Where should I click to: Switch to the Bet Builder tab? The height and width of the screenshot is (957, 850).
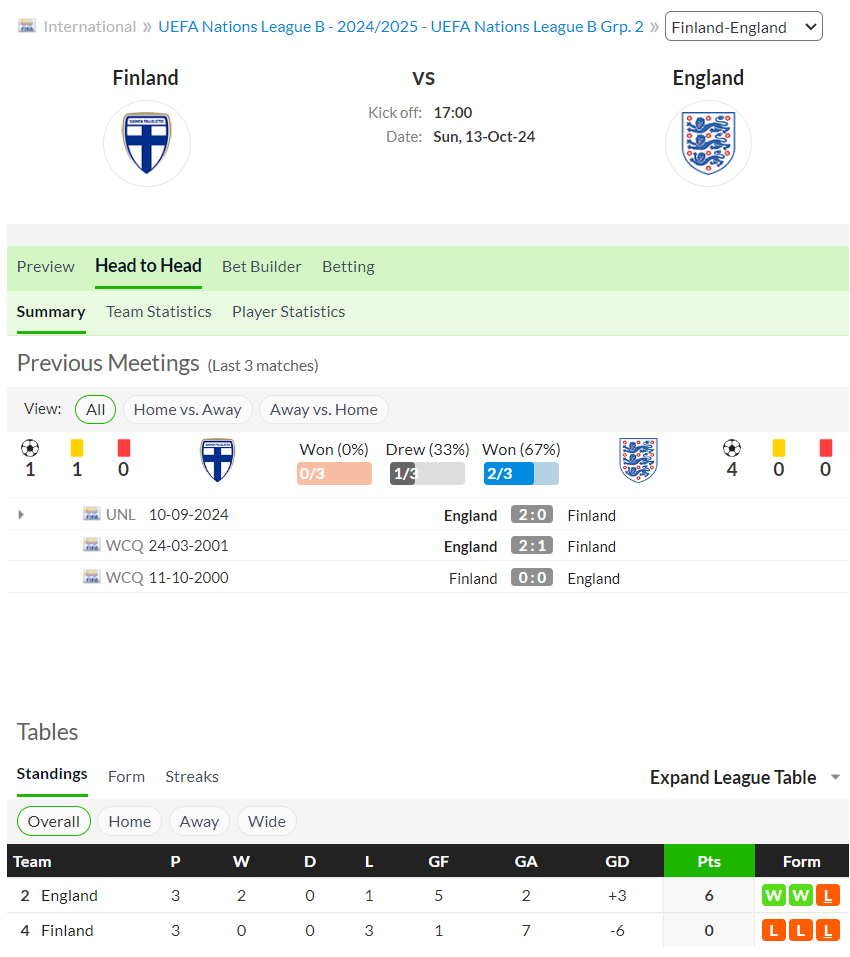(261, 267)
